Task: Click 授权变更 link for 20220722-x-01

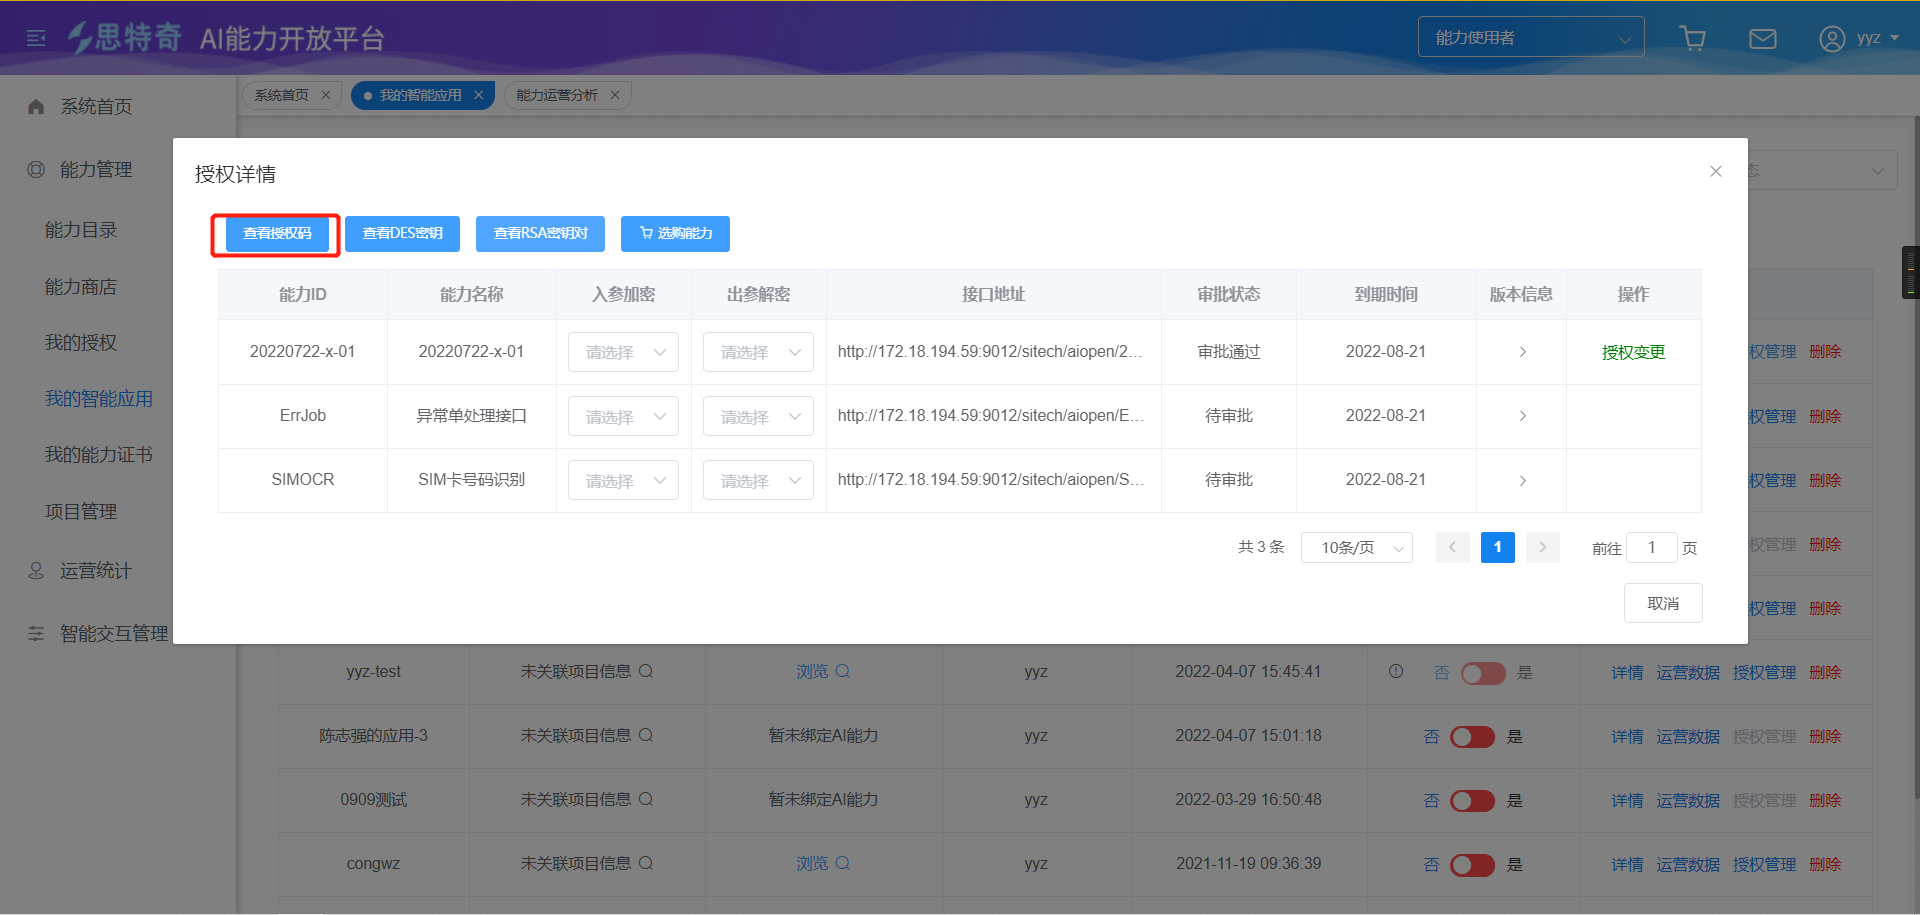Action: tap(1633, 352)
